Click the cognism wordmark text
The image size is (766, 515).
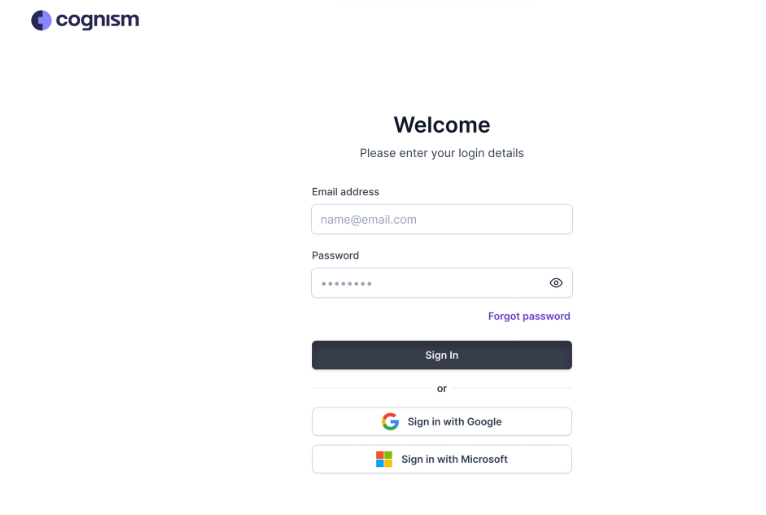pos(98,21)
